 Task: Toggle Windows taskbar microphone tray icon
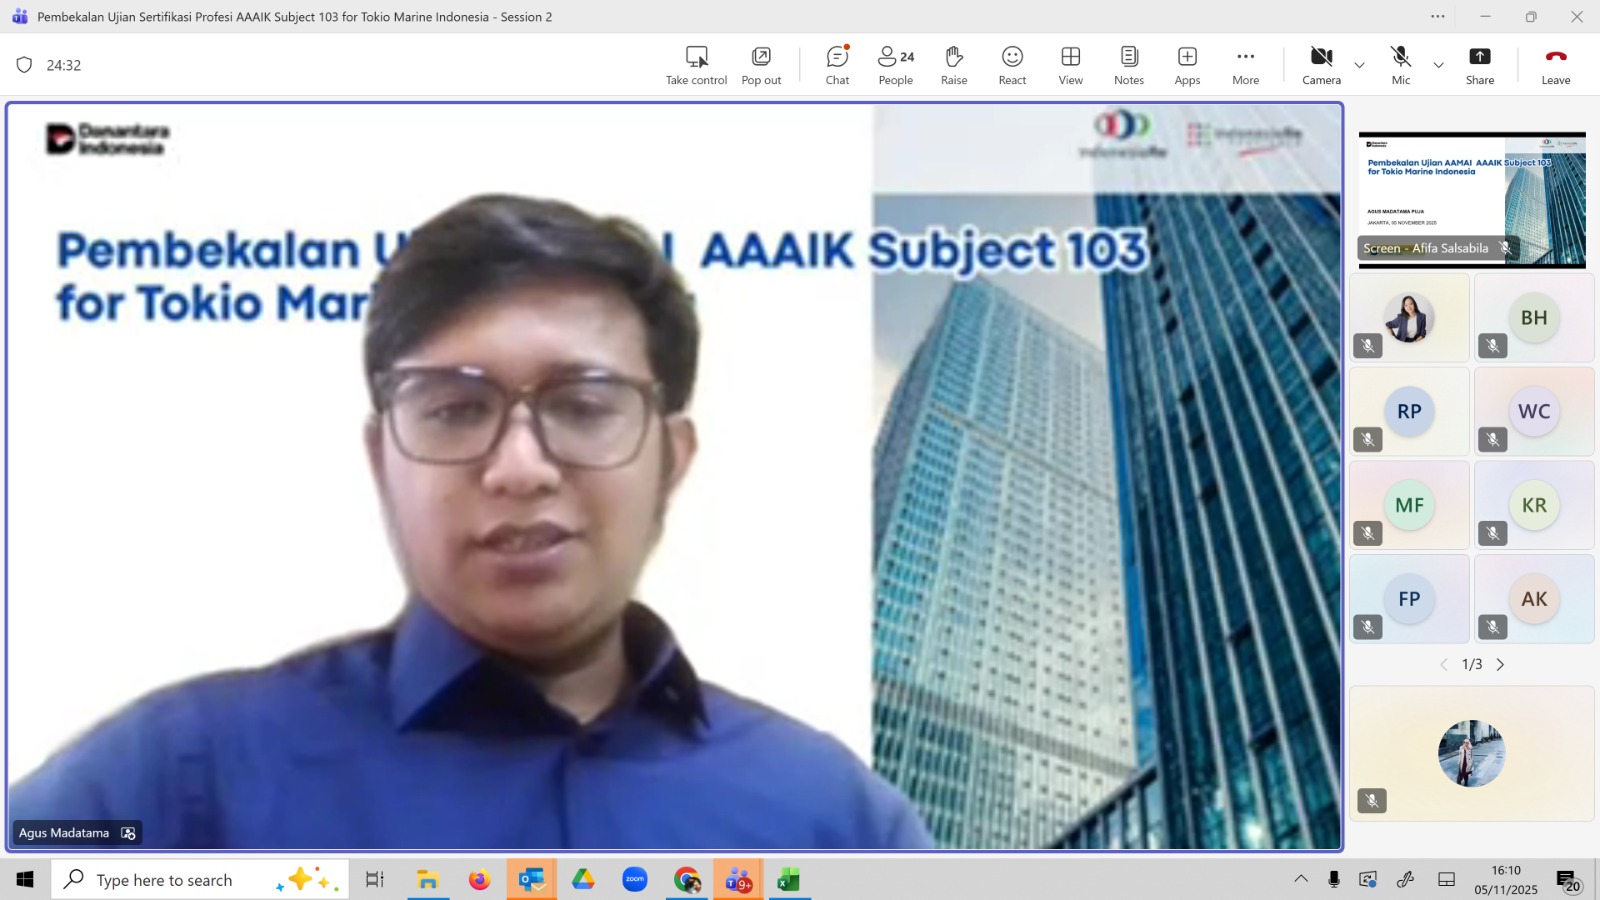coord(1333,879)
